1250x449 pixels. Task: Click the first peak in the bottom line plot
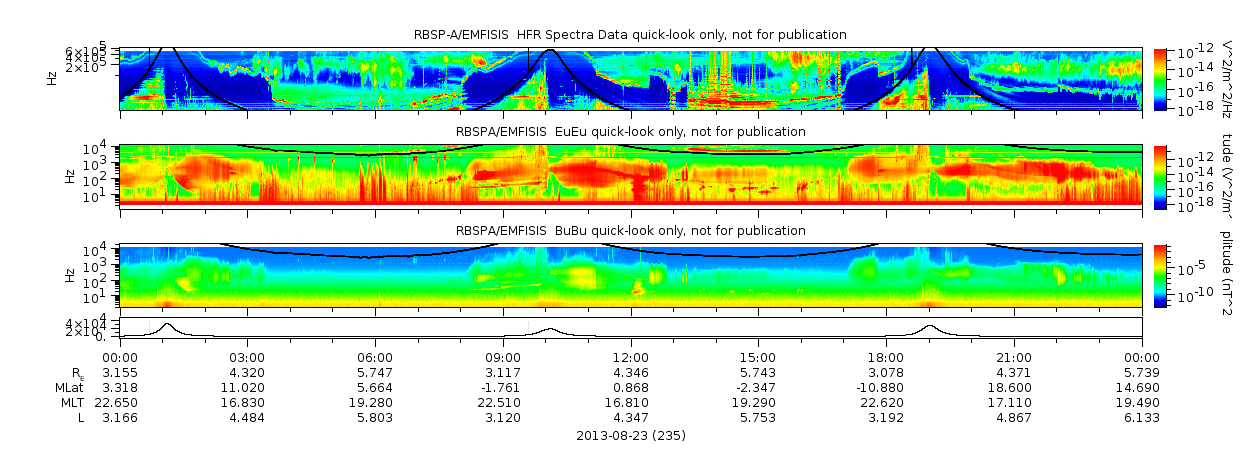168,325
